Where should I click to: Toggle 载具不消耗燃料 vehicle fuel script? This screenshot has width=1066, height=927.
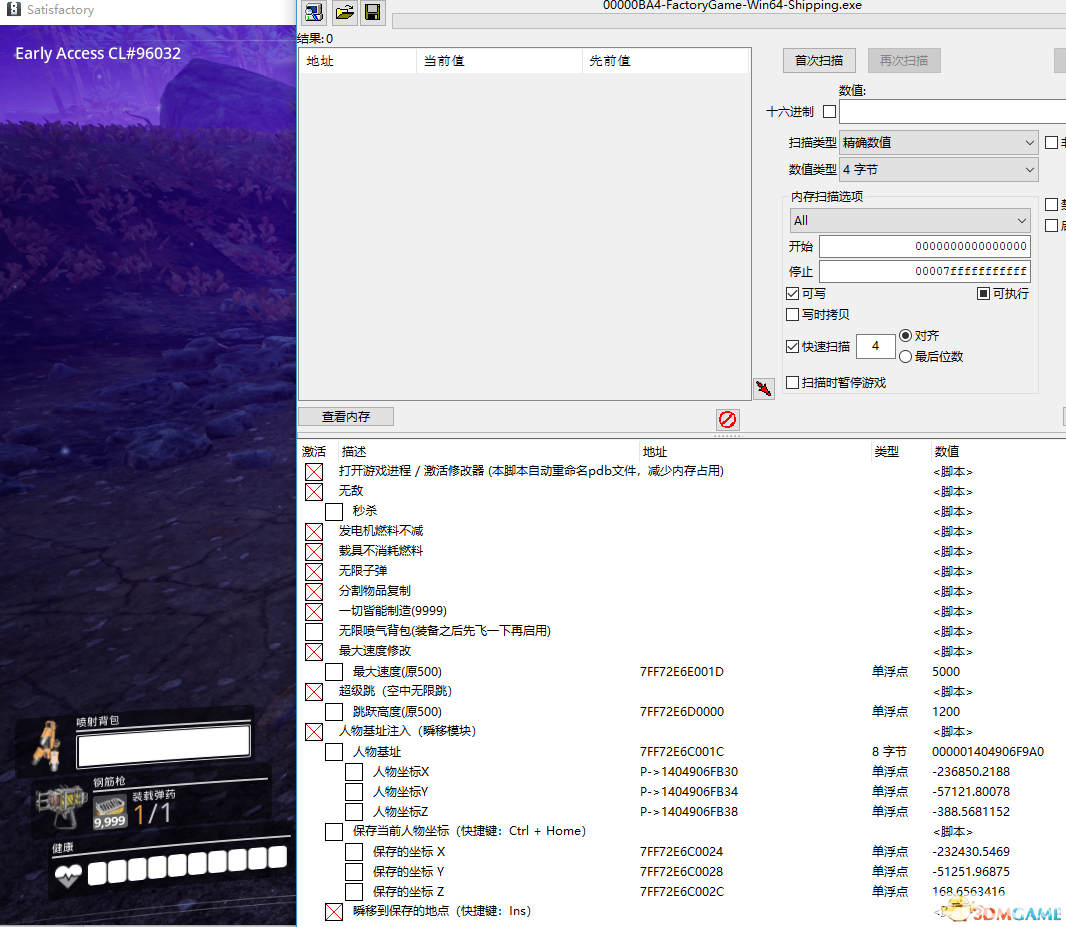coord(313,551)
